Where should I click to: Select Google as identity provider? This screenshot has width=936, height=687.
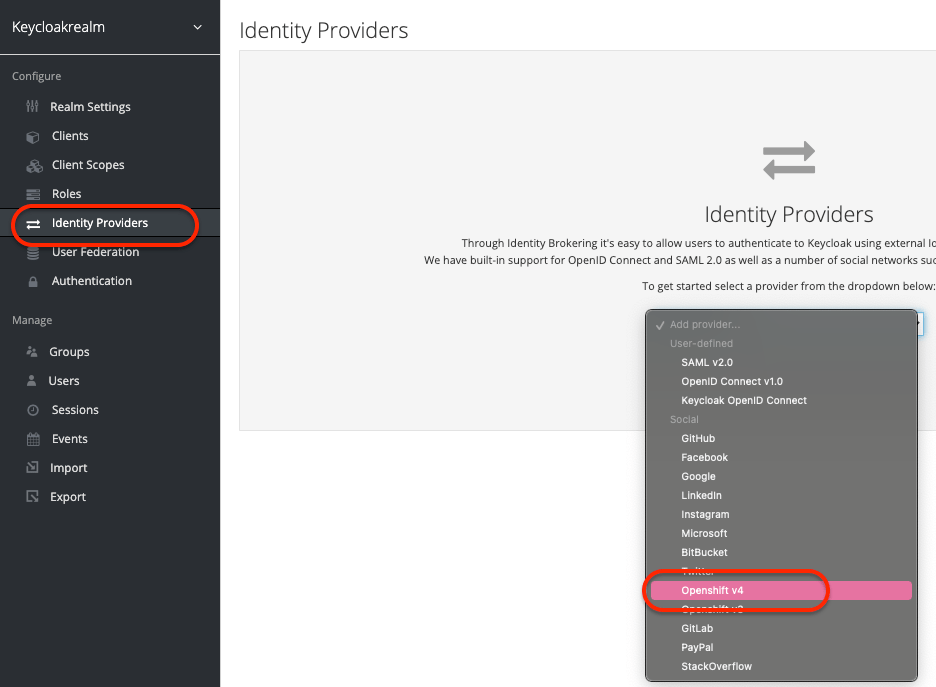pos(698,477)
